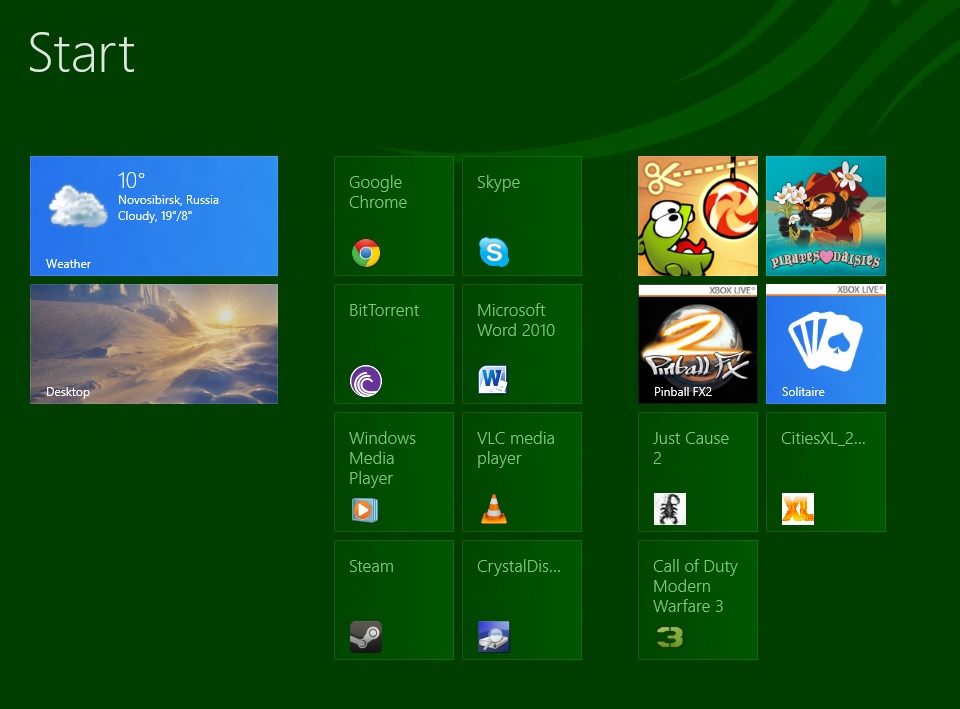Launch the CitiesXL game tile
Viewport: 960px width, 709px height.
point(825,472)
